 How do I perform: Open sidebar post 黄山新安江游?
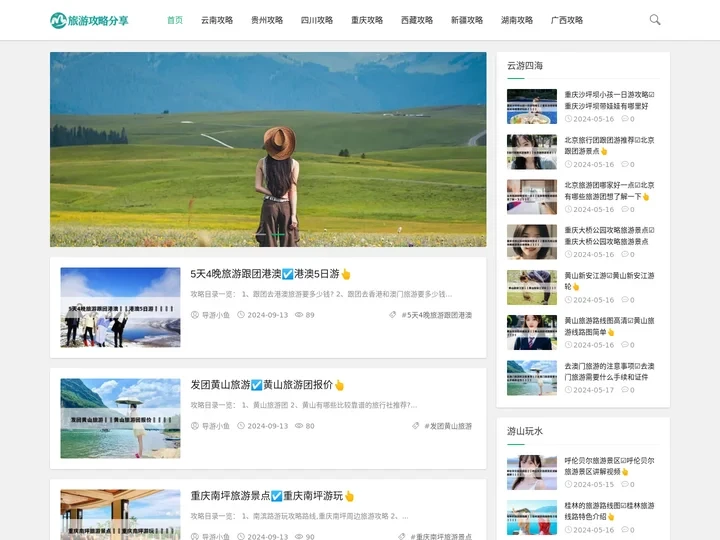click(609, 281)
